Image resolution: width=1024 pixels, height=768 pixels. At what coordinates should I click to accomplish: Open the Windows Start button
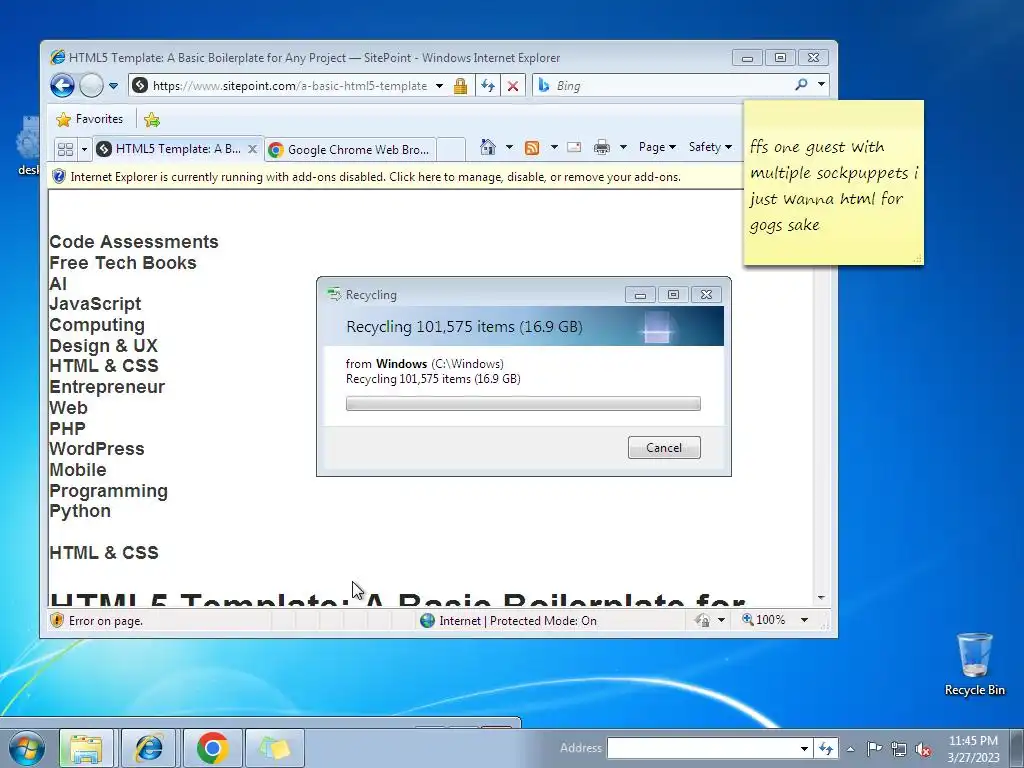26,748
